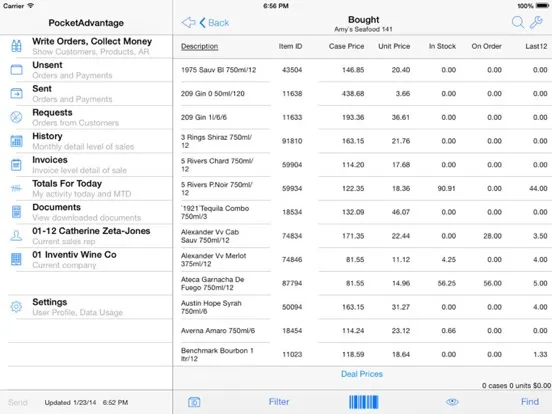Open Deal Prices link
Screen dimensions: 552x414
point(362,374)
